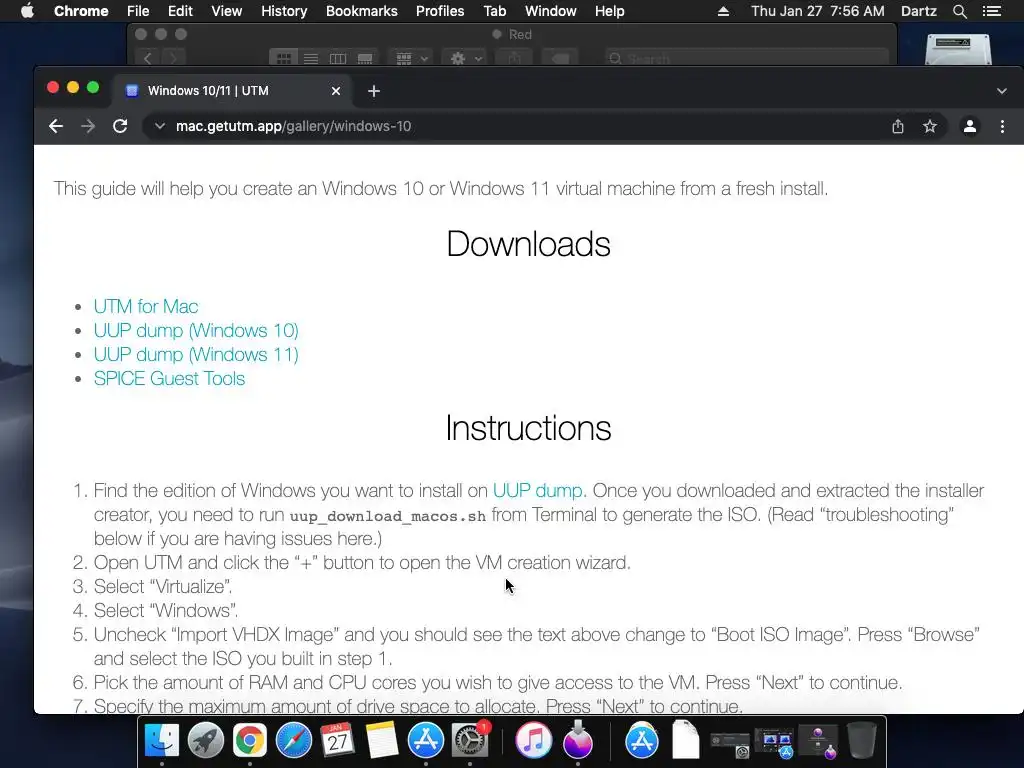Viewport: 1024px width, 768px height.
Task: Open Spotlight search in menu bar
Action: [x=959, y=11]
